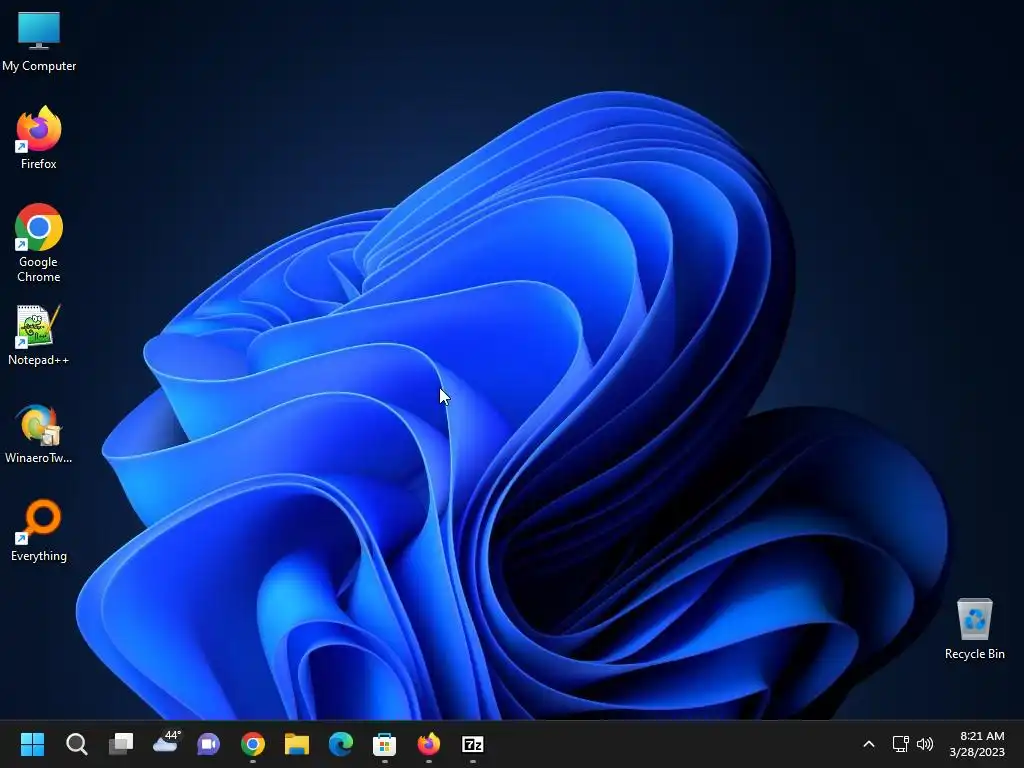Click the Recycle Bin label text

(974, 654)
